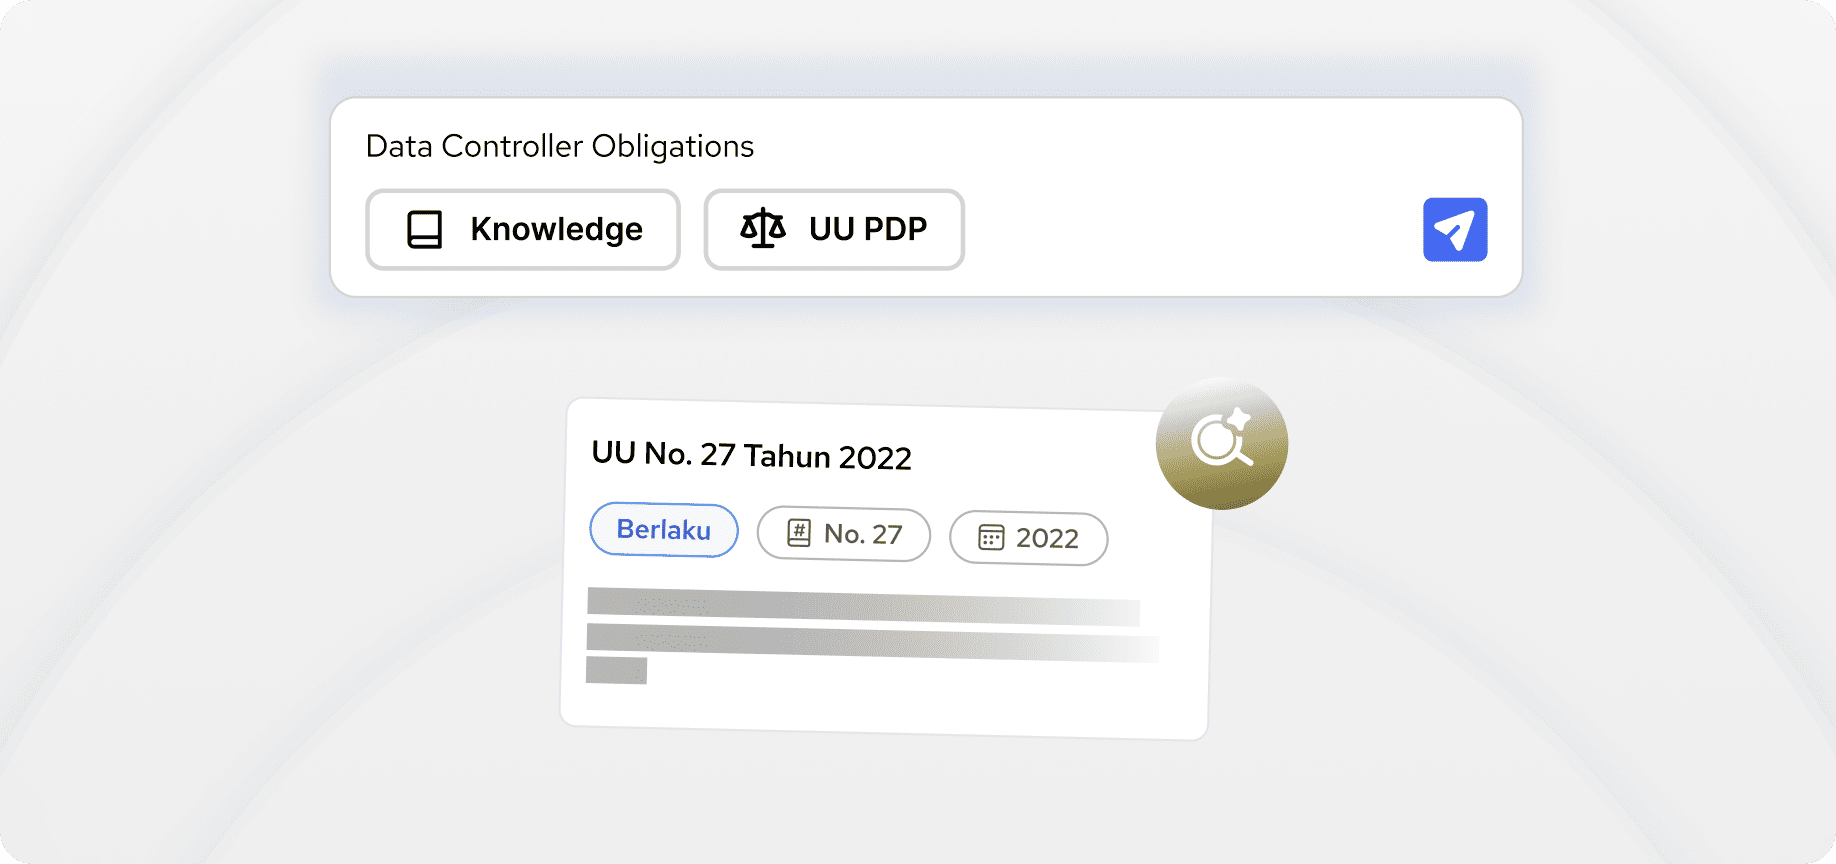Click the hash document icon in No. 27 chip
The image size is (1836, 864).
[799, 533]
